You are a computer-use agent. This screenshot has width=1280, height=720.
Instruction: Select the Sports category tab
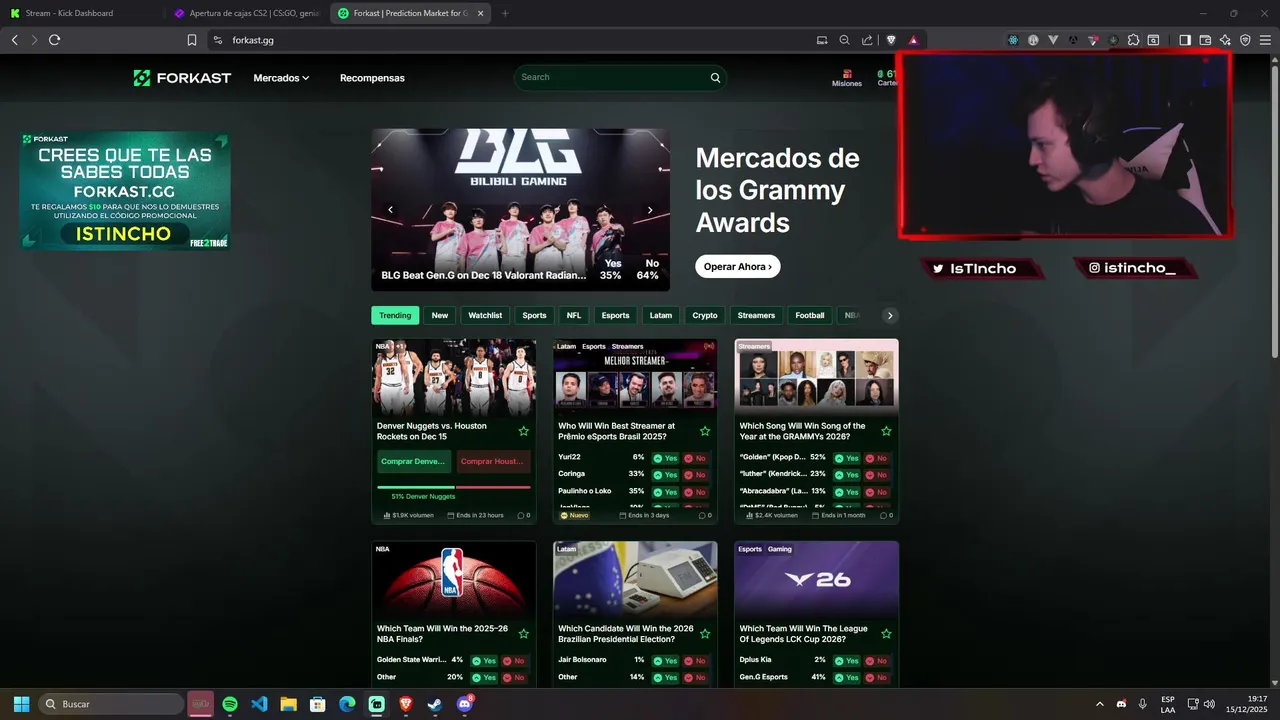tap(535, 315)
